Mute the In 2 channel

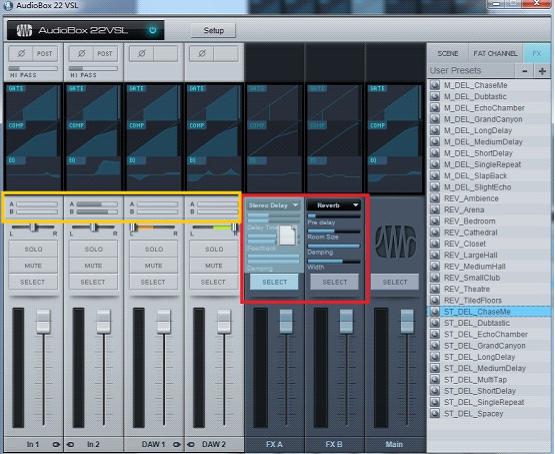point(93,266)
